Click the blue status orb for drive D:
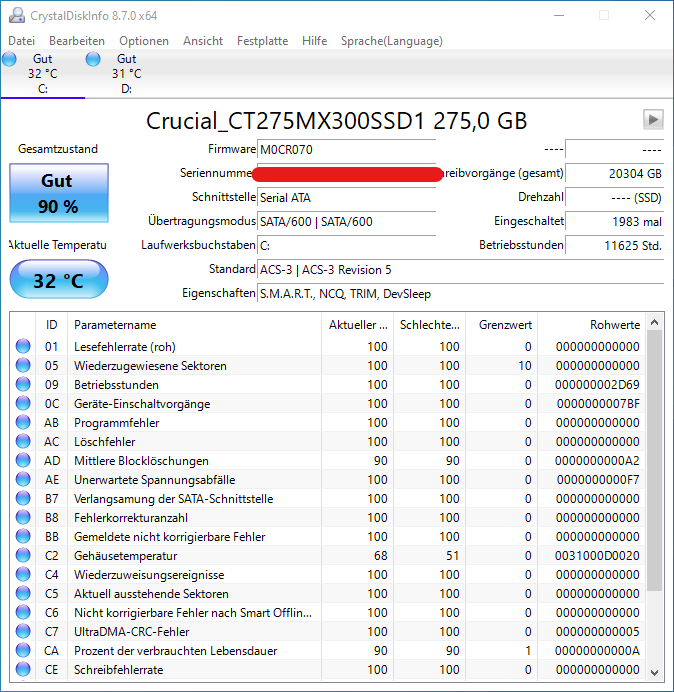Screen dimensions: 674x692 93,59
